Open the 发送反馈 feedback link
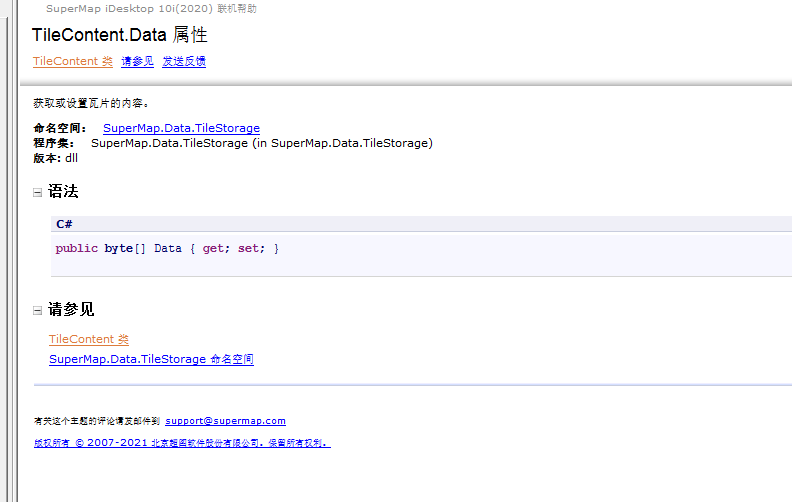 (184, 61)
